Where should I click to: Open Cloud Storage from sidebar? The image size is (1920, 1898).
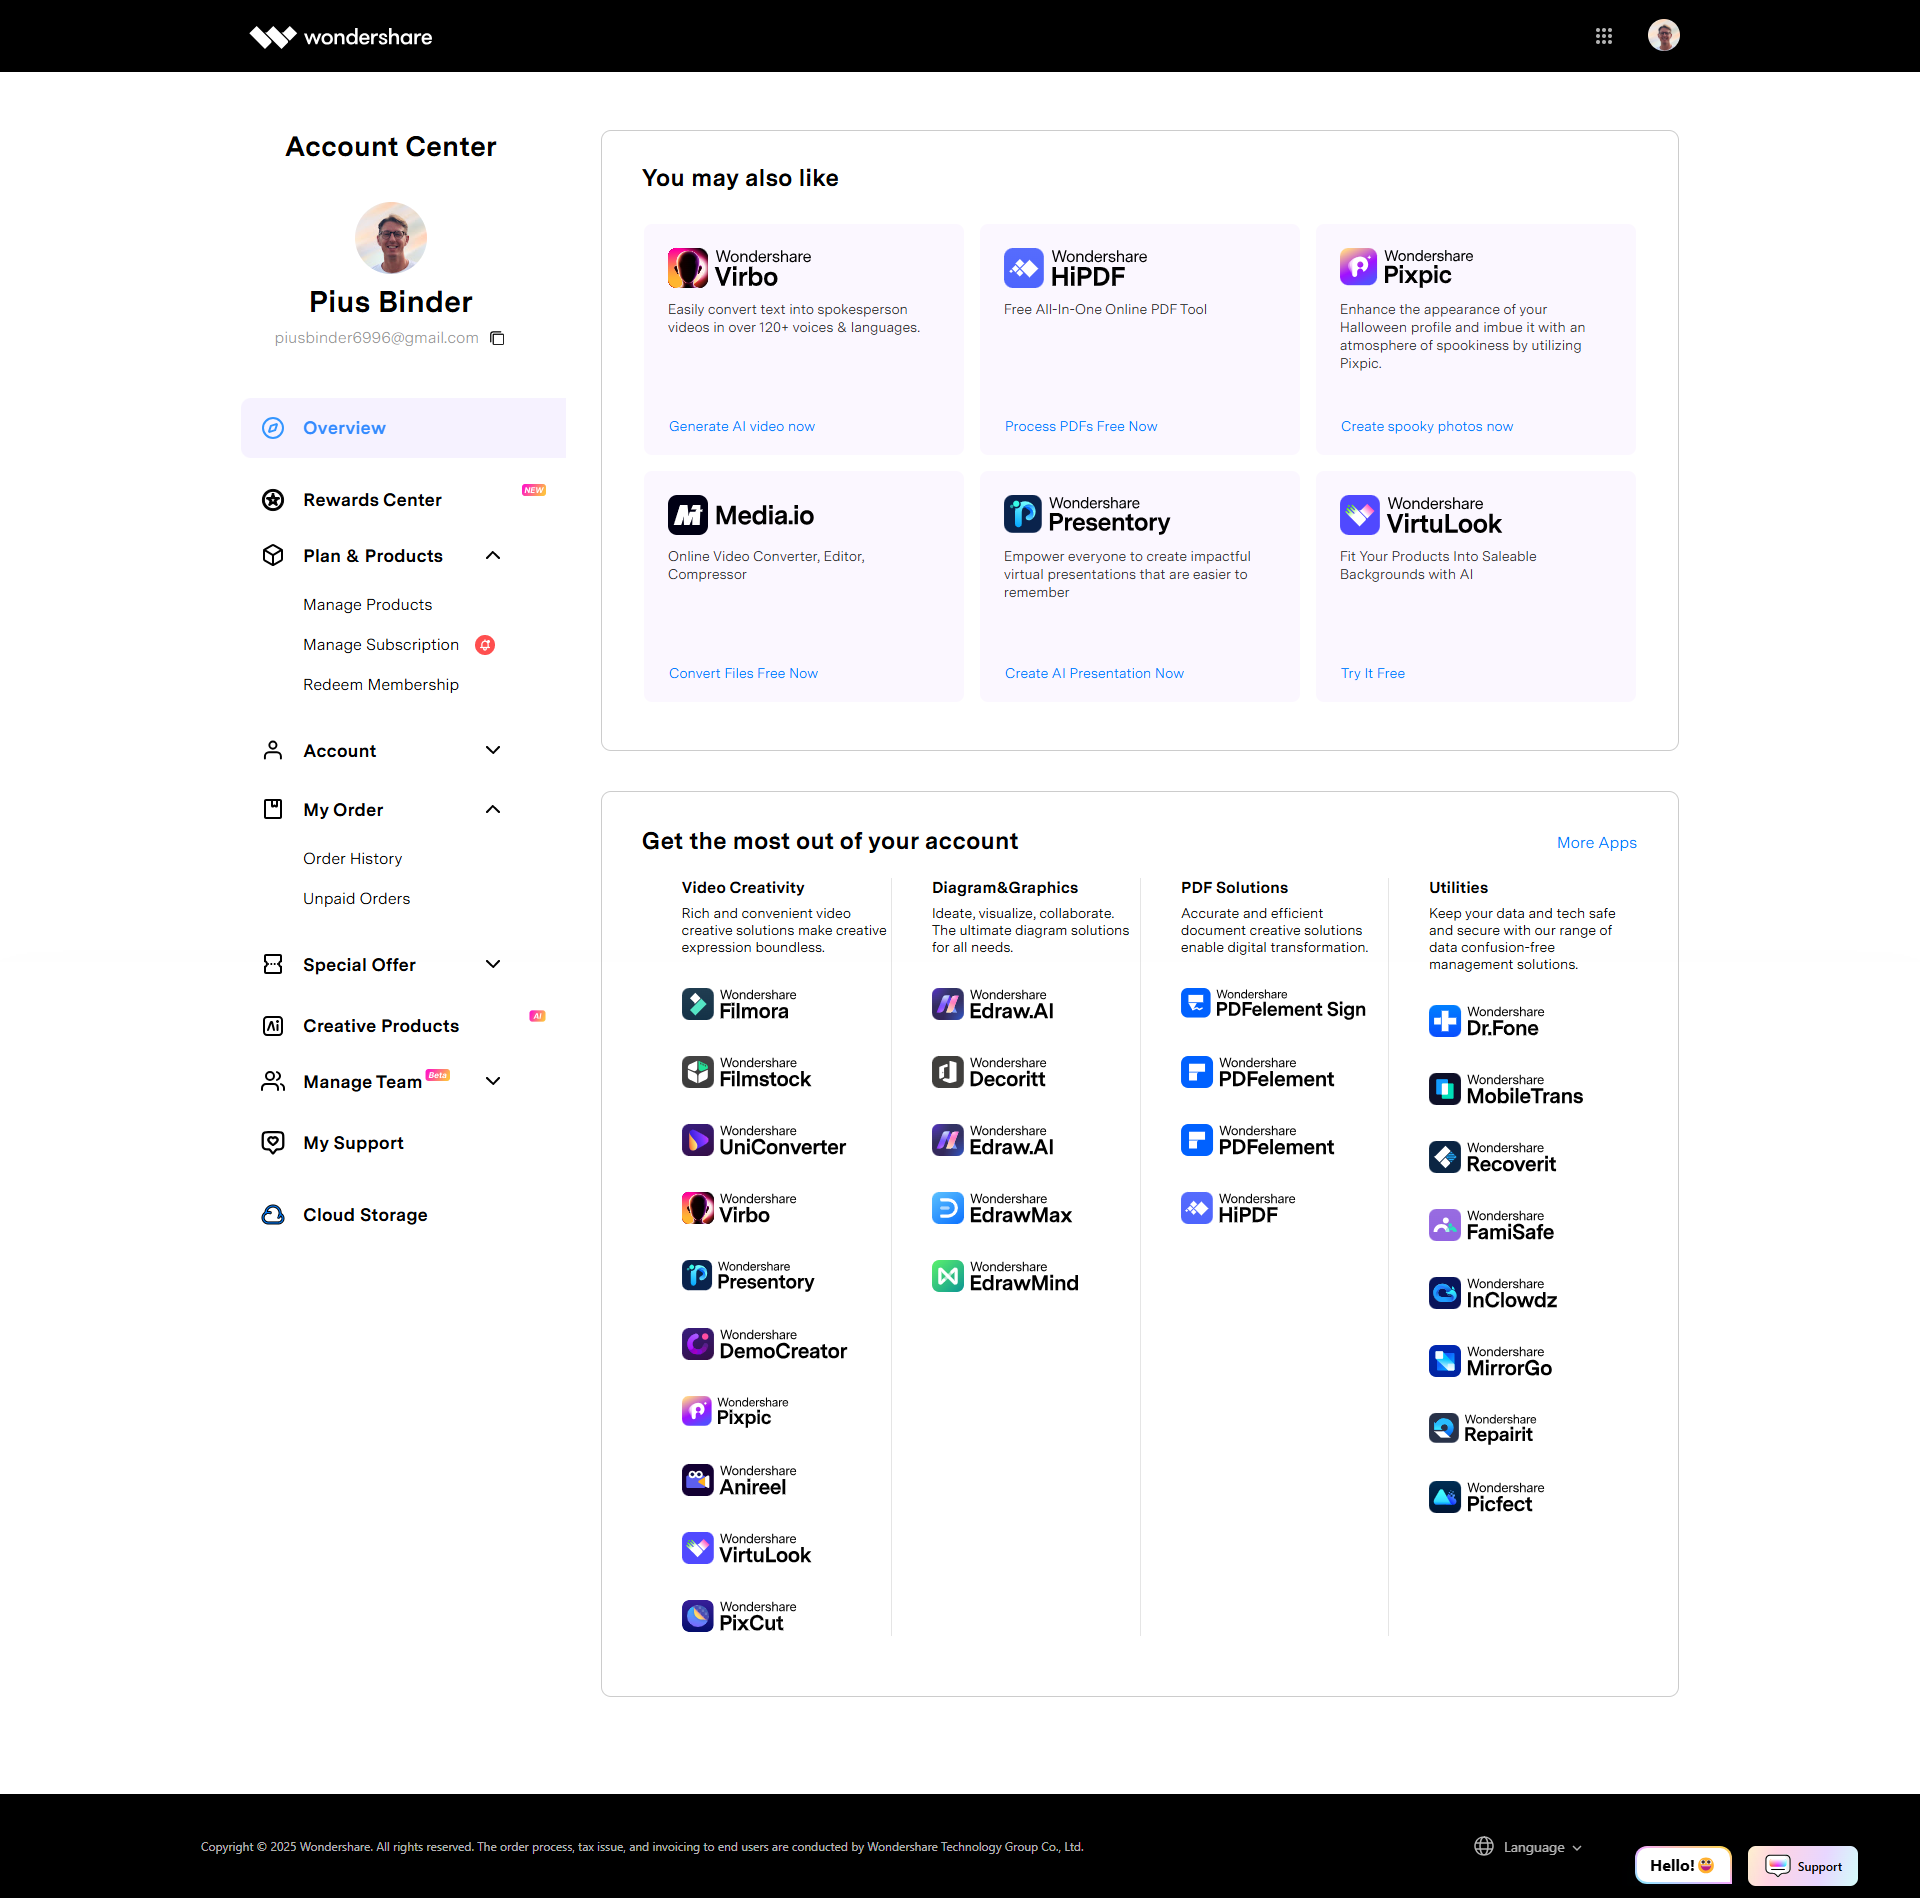[365, 1214]
